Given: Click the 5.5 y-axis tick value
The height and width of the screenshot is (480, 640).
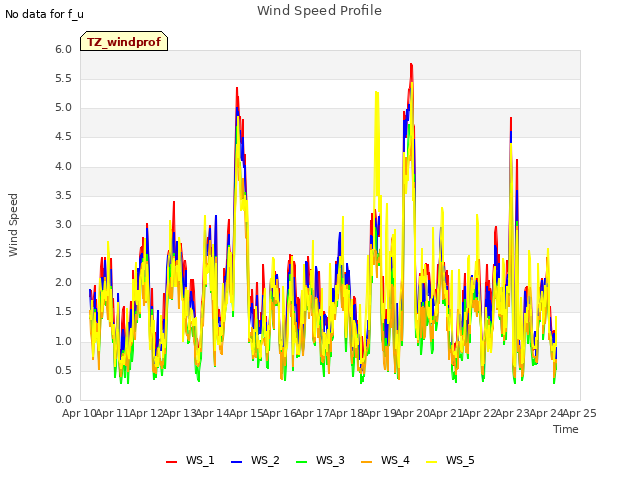Looking at the screenshot, I should pos(63,78).
